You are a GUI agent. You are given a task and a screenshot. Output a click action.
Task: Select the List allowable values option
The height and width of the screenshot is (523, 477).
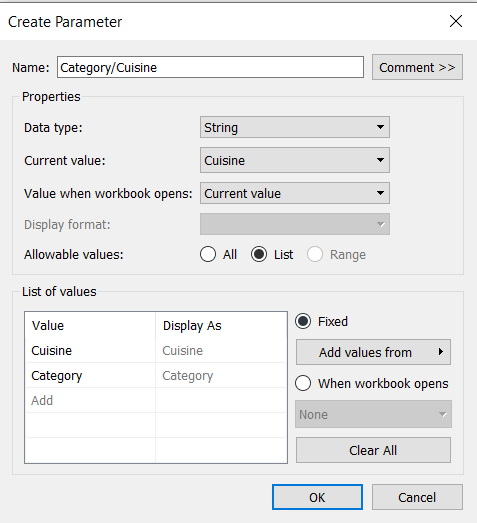tap(259, 254)
